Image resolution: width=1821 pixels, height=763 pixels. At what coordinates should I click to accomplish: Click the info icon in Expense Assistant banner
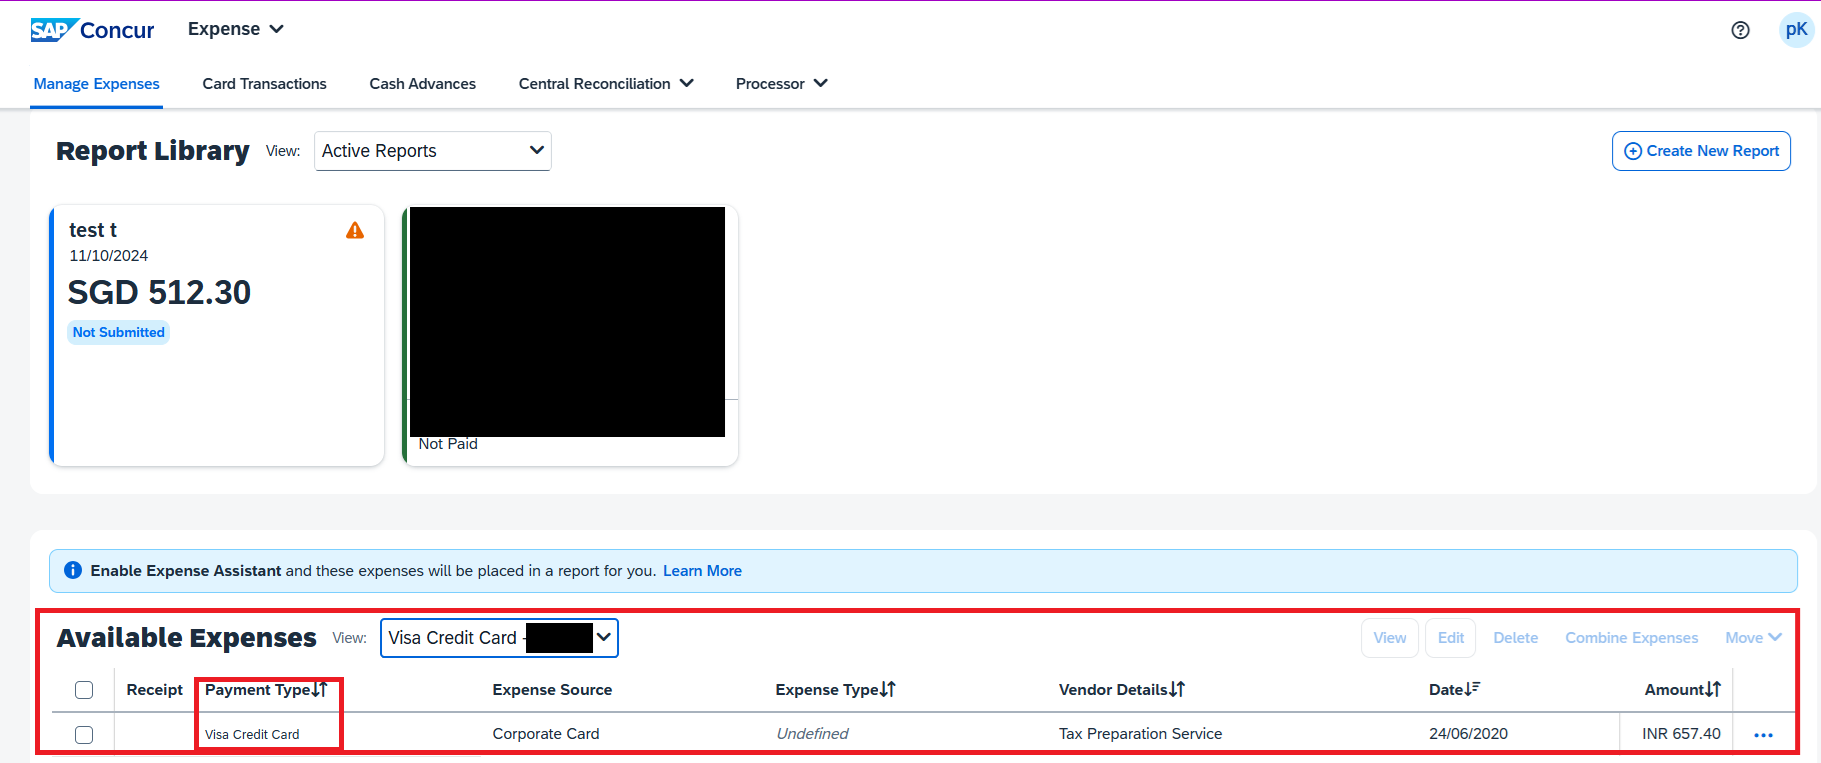[x=73, y=570]
